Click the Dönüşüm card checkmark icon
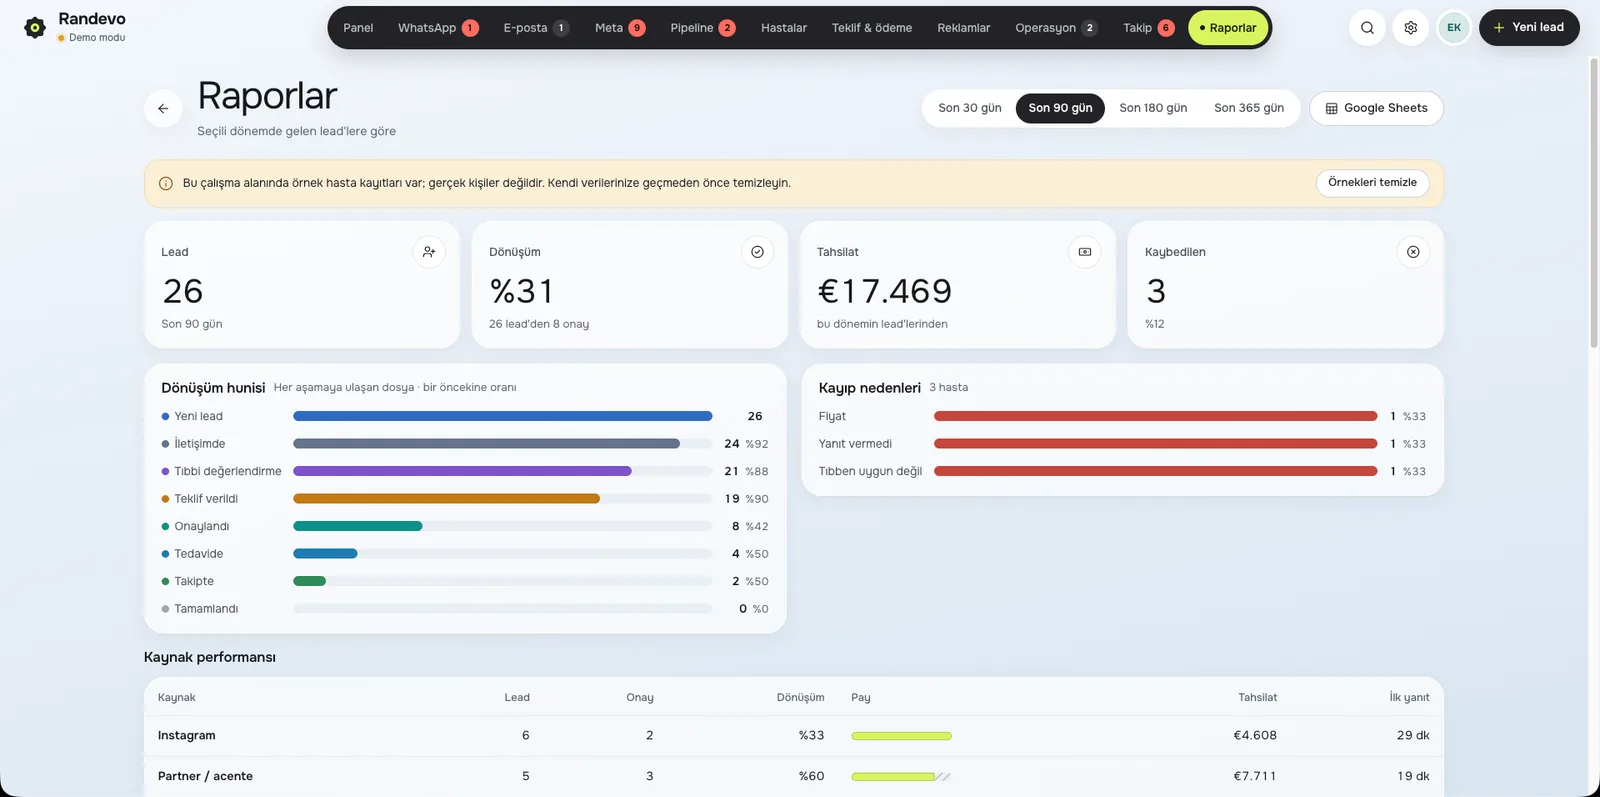Image resolution: width=1600 pixels, height=797 pixels. 757,252
